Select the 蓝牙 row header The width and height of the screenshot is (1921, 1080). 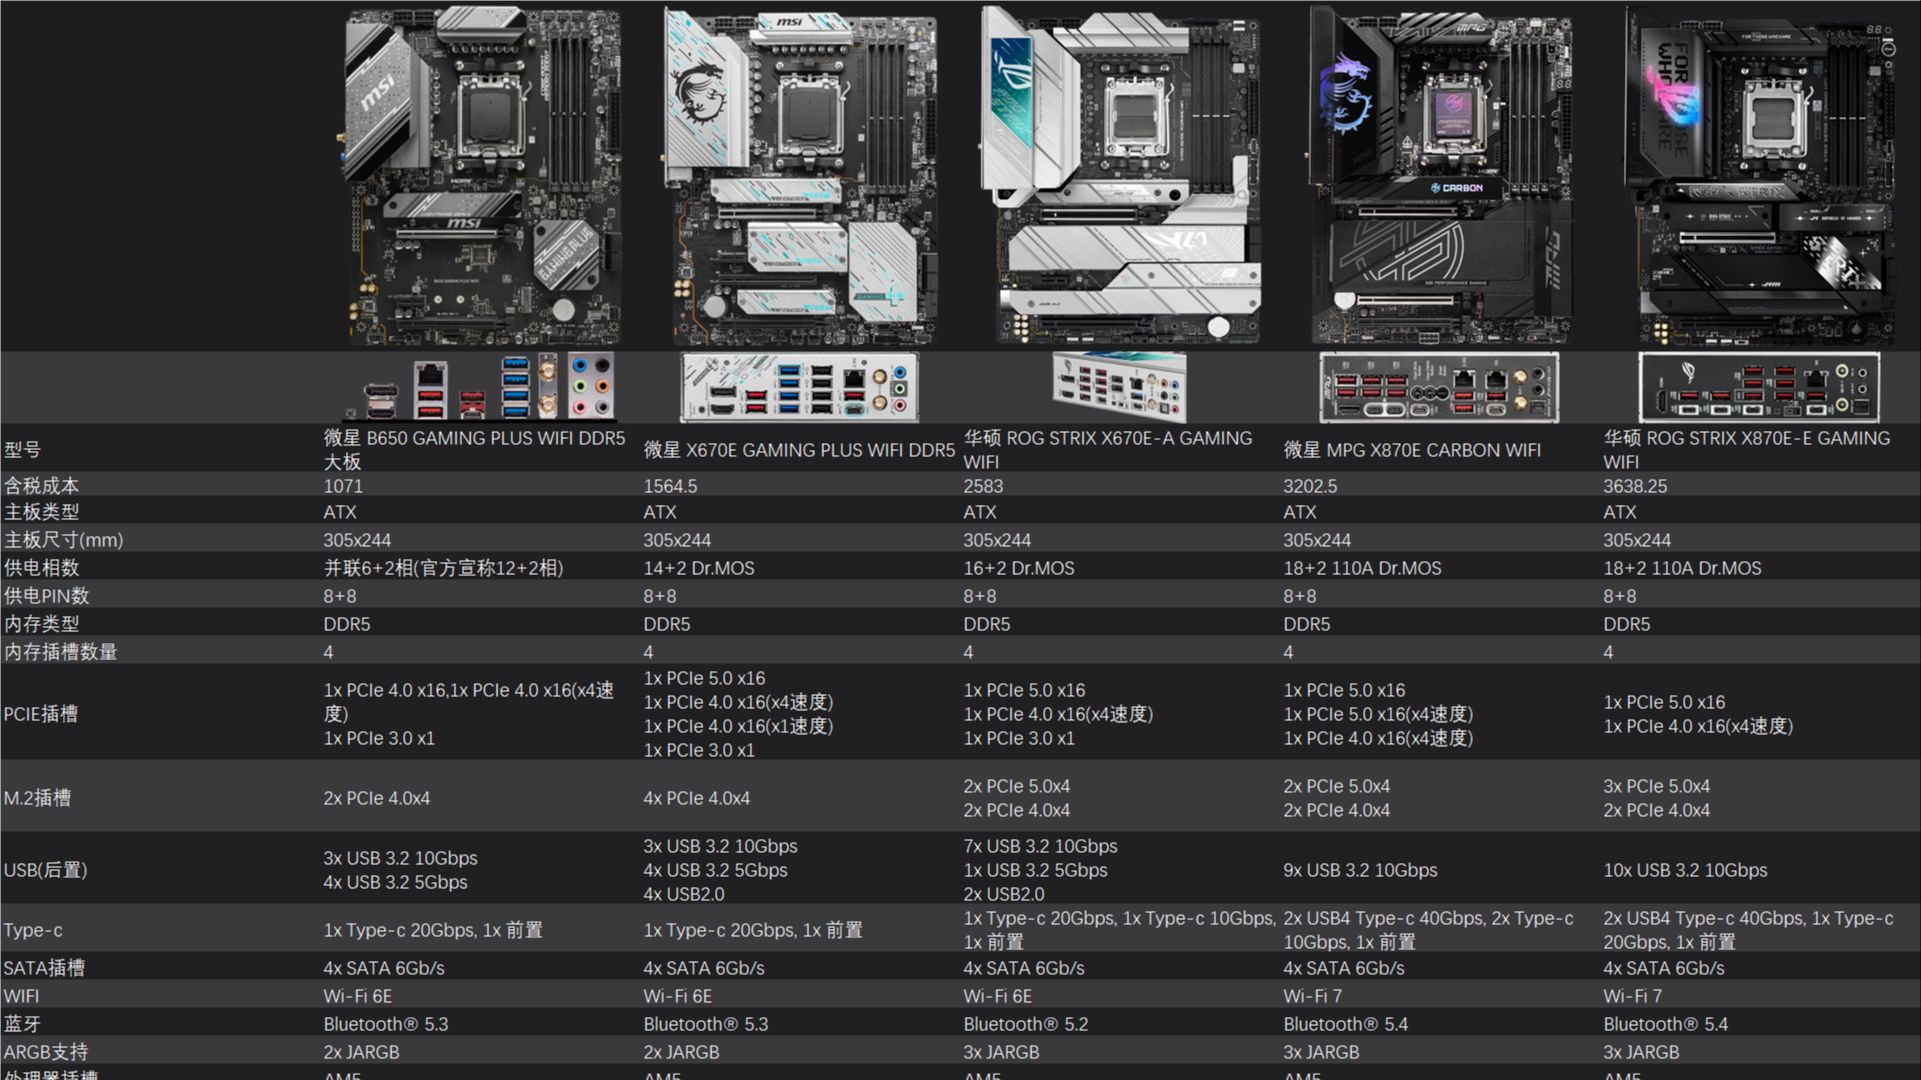tap(22, 1024)
